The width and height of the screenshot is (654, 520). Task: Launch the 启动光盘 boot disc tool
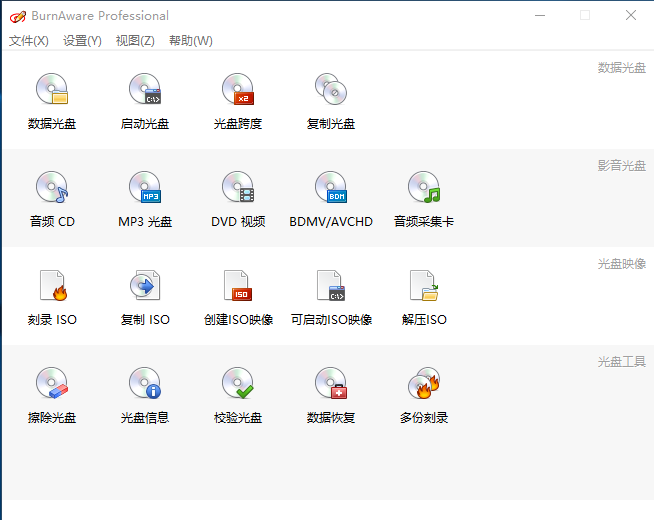point(145,101)
